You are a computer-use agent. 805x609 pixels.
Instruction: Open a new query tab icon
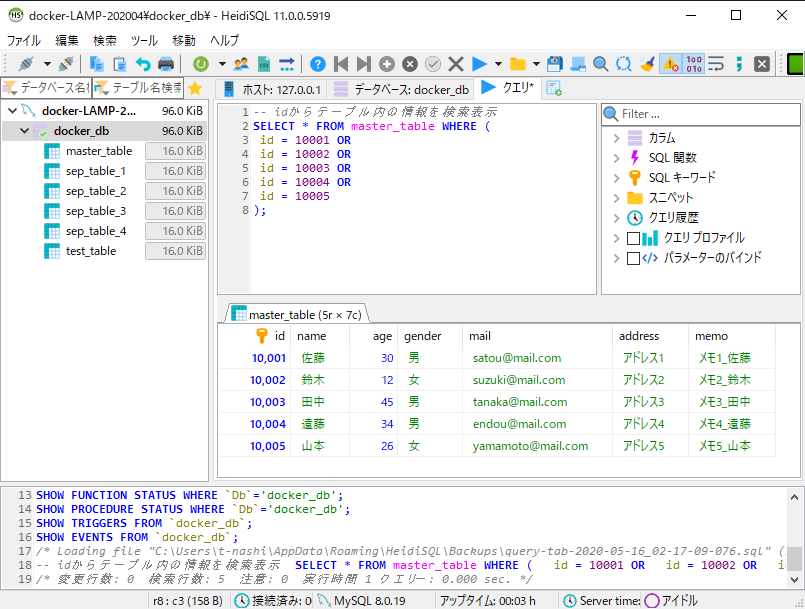553,88
